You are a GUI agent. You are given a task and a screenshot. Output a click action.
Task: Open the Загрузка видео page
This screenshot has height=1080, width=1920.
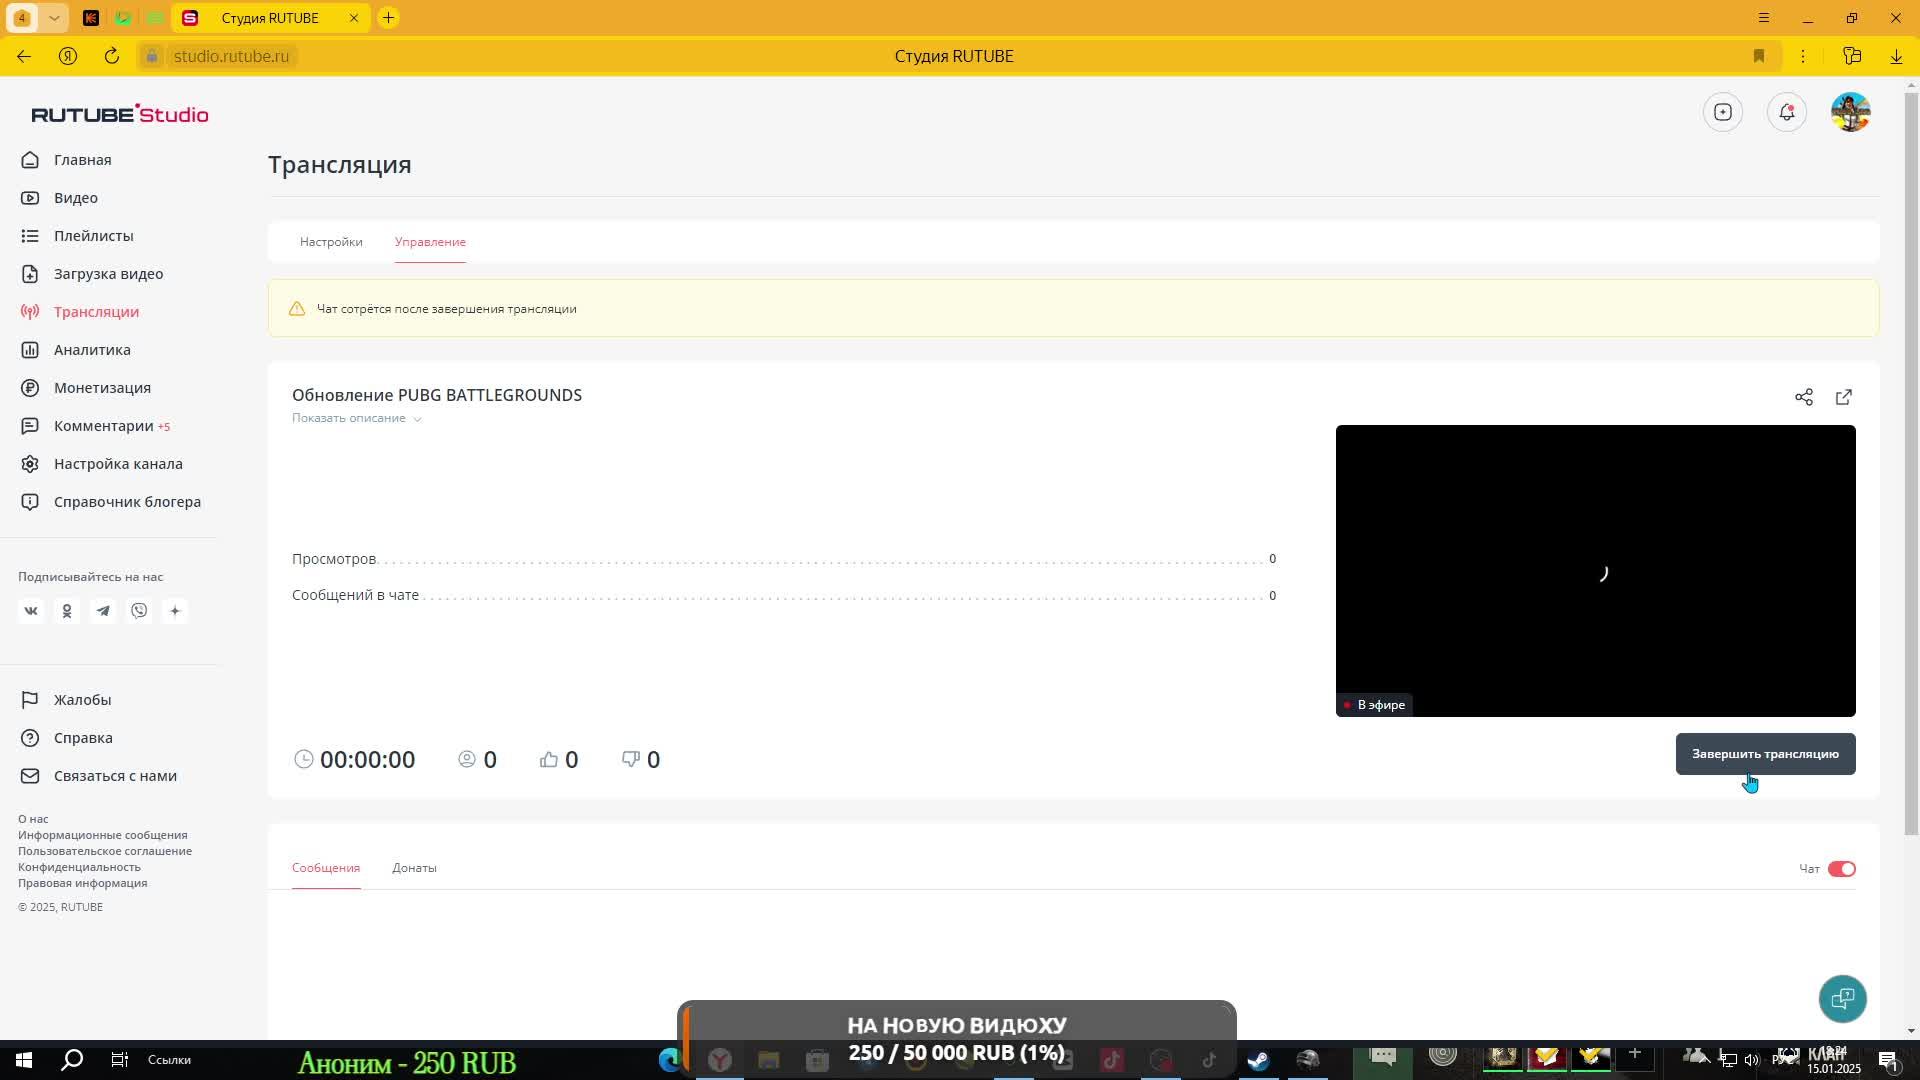(108, 274)
